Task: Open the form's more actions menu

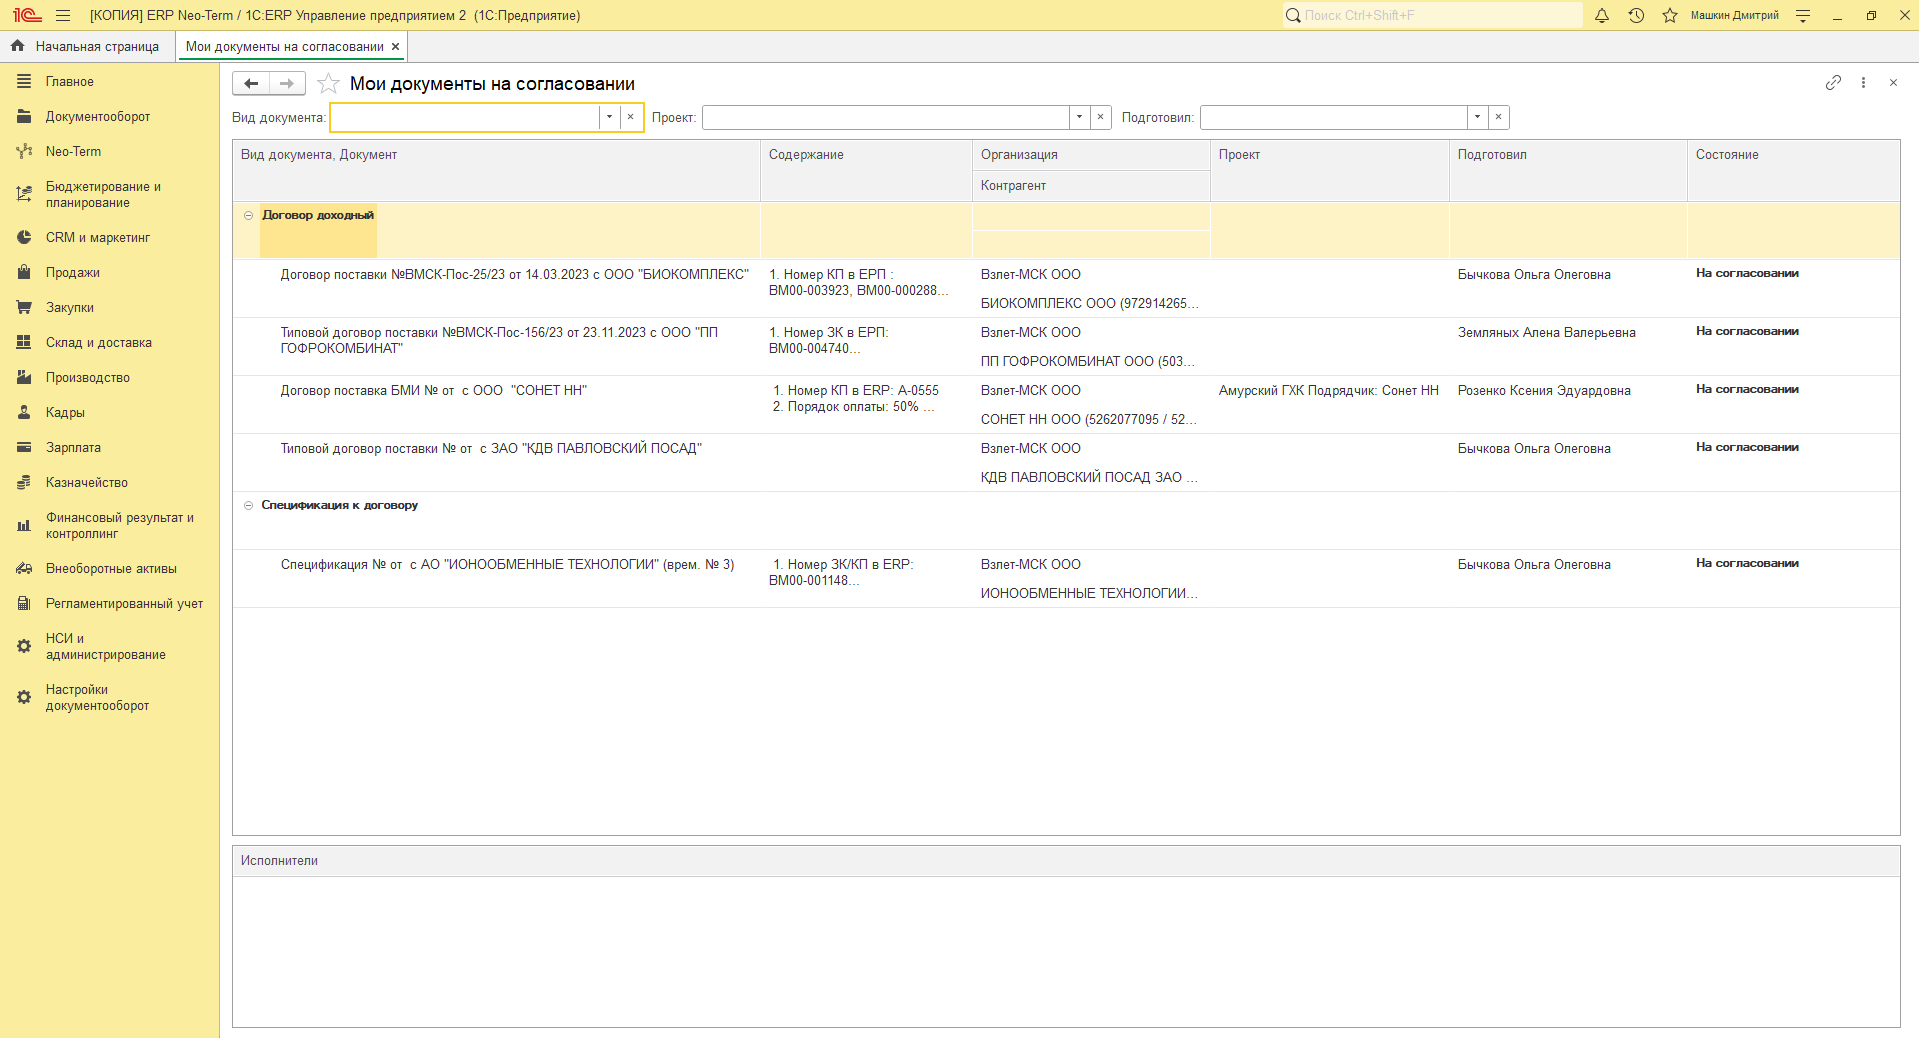Action: pyautogui.click(x=1863, y=83)
